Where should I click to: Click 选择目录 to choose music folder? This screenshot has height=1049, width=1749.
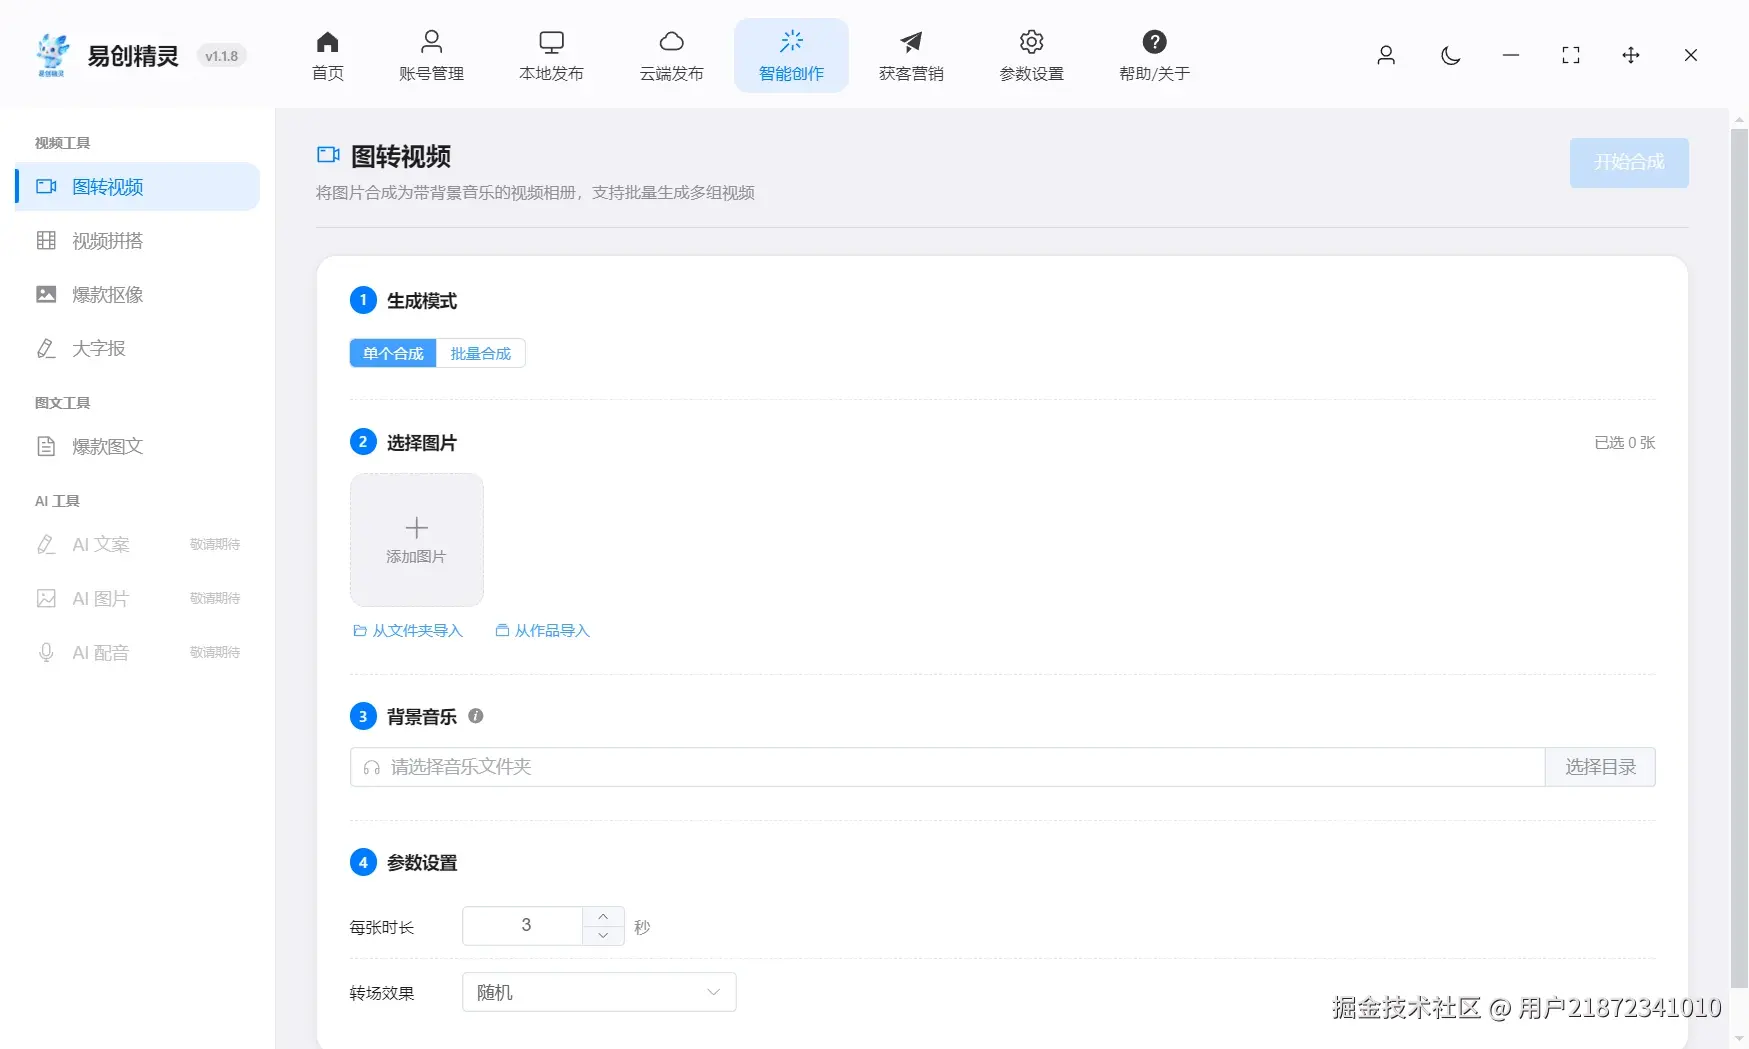click(1599, 766)
